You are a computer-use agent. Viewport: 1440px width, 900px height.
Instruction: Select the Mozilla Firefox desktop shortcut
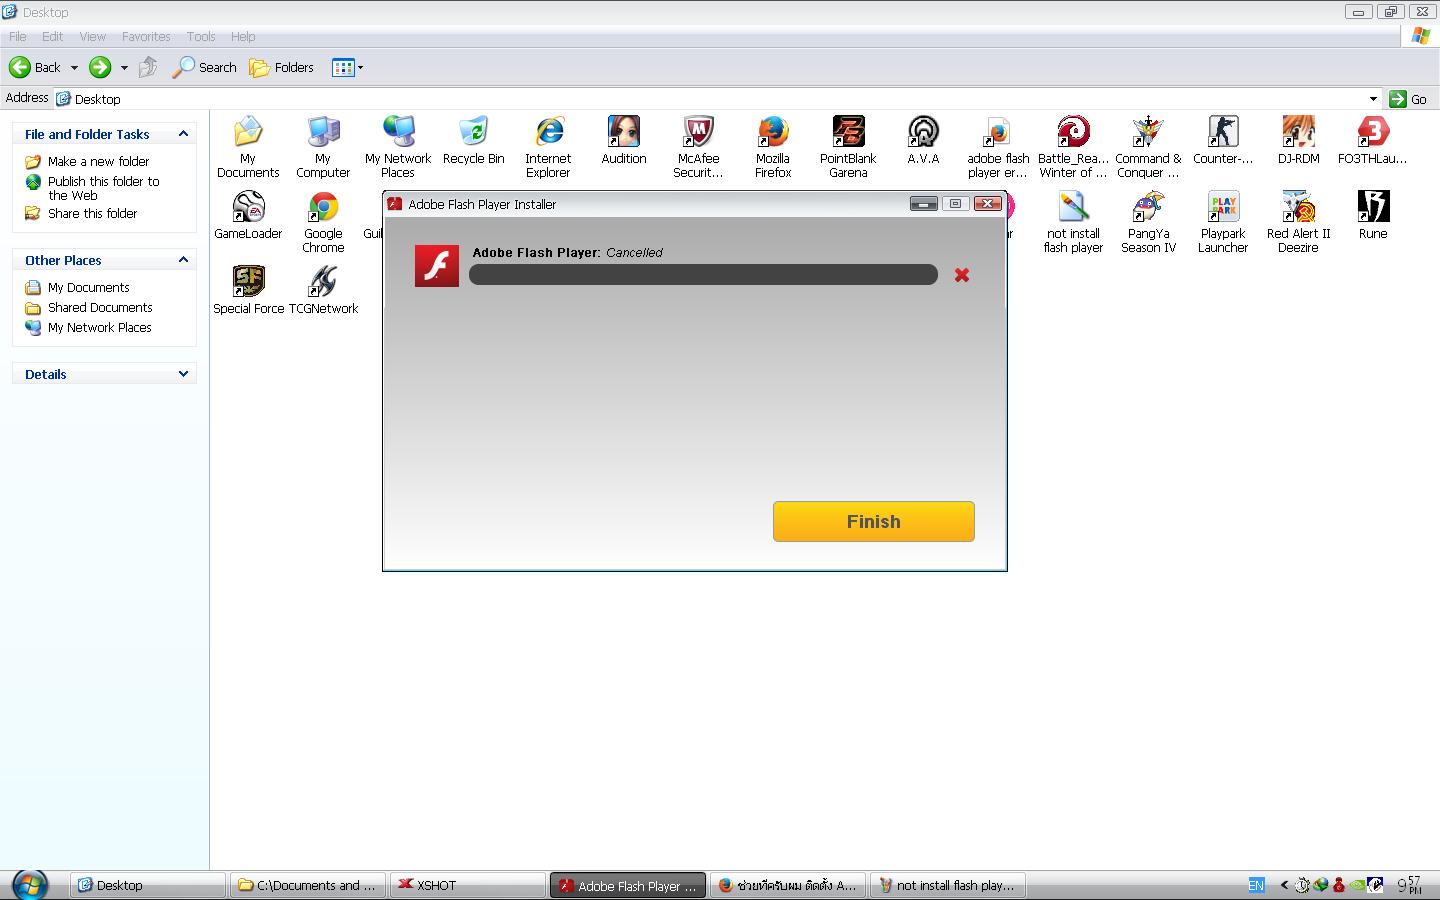coord(773,147)
